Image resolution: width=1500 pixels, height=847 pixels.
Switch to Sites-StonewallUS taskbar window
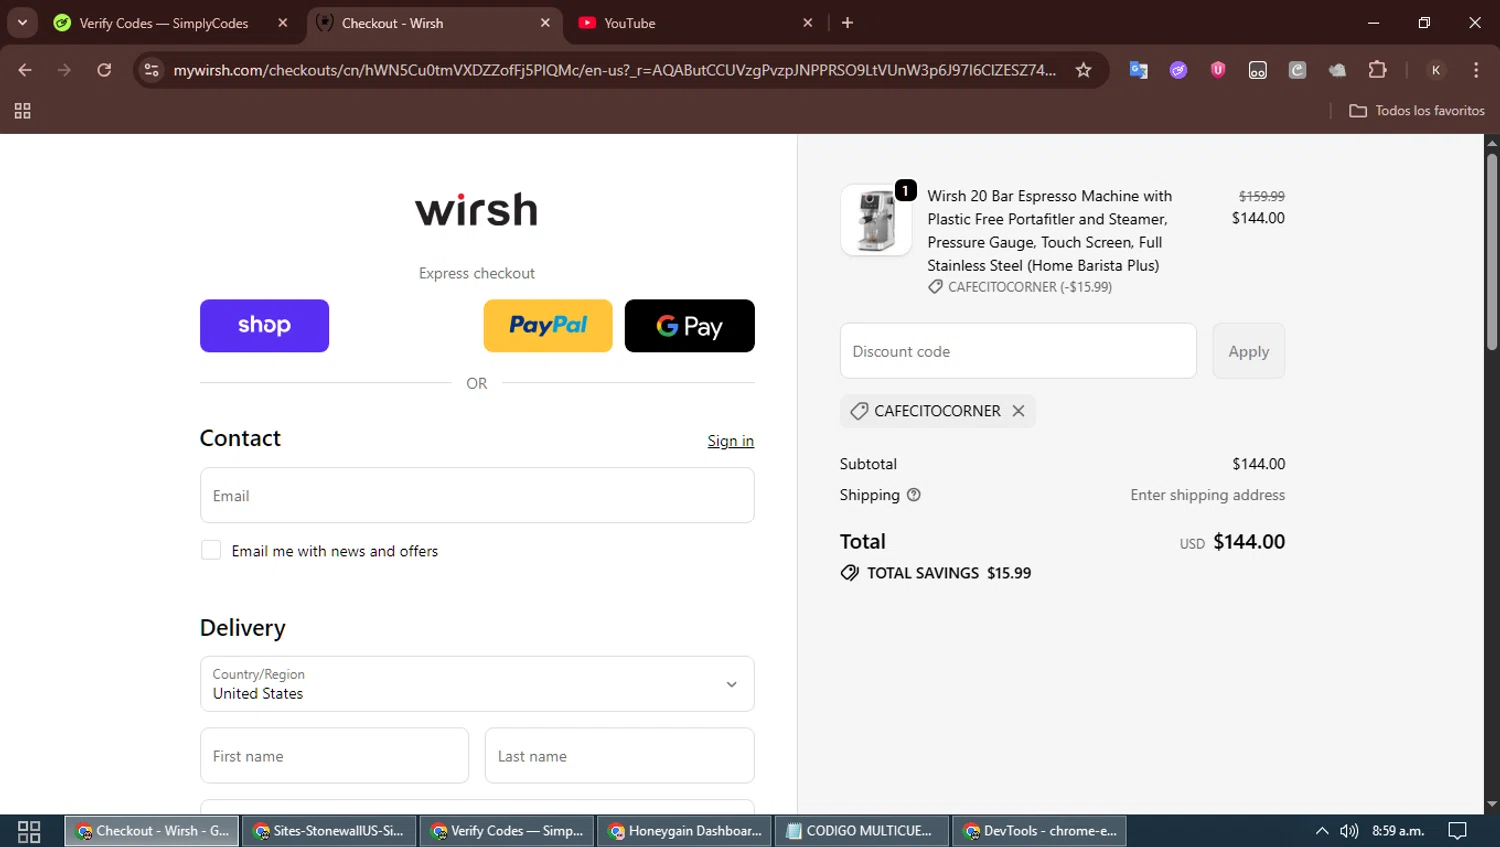[x=329, y=831]
